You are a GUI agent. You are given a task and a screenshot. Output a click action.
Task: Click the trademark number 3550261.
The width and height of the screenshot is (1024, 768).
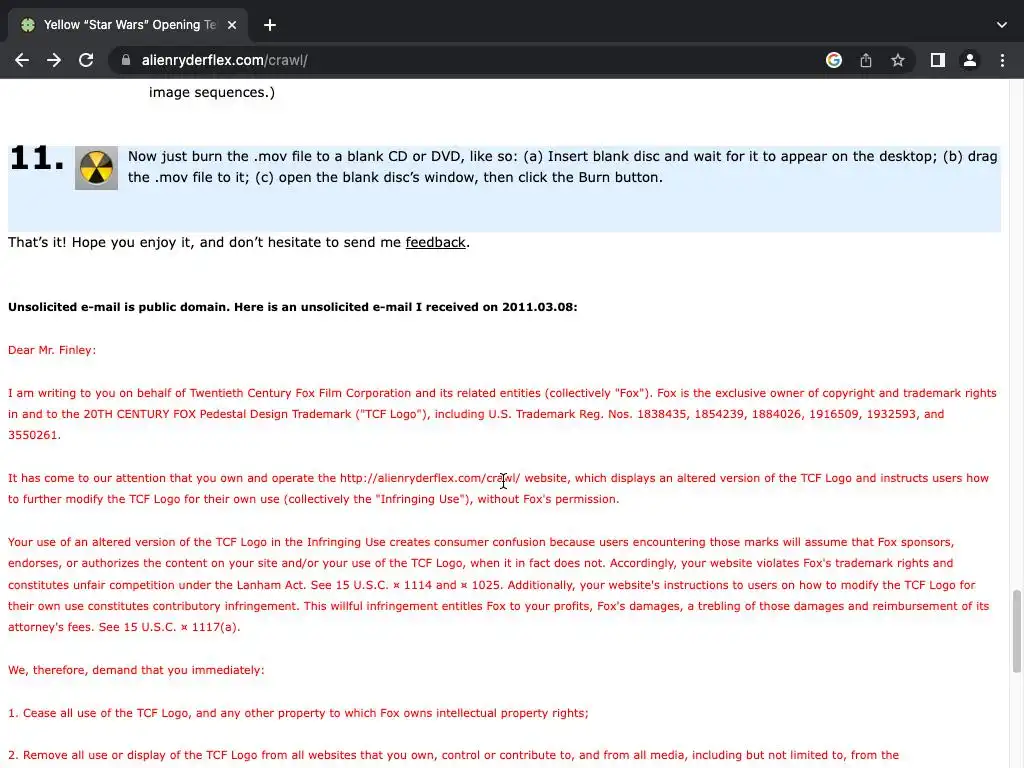click(33, 435)
